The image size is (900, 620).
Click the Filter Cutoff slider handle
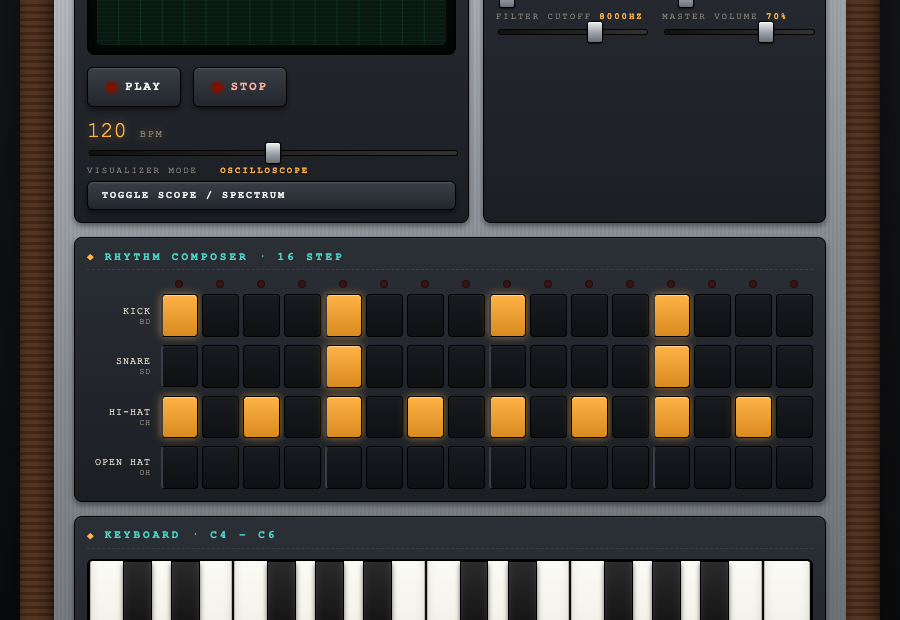click(x=595, y=32)
